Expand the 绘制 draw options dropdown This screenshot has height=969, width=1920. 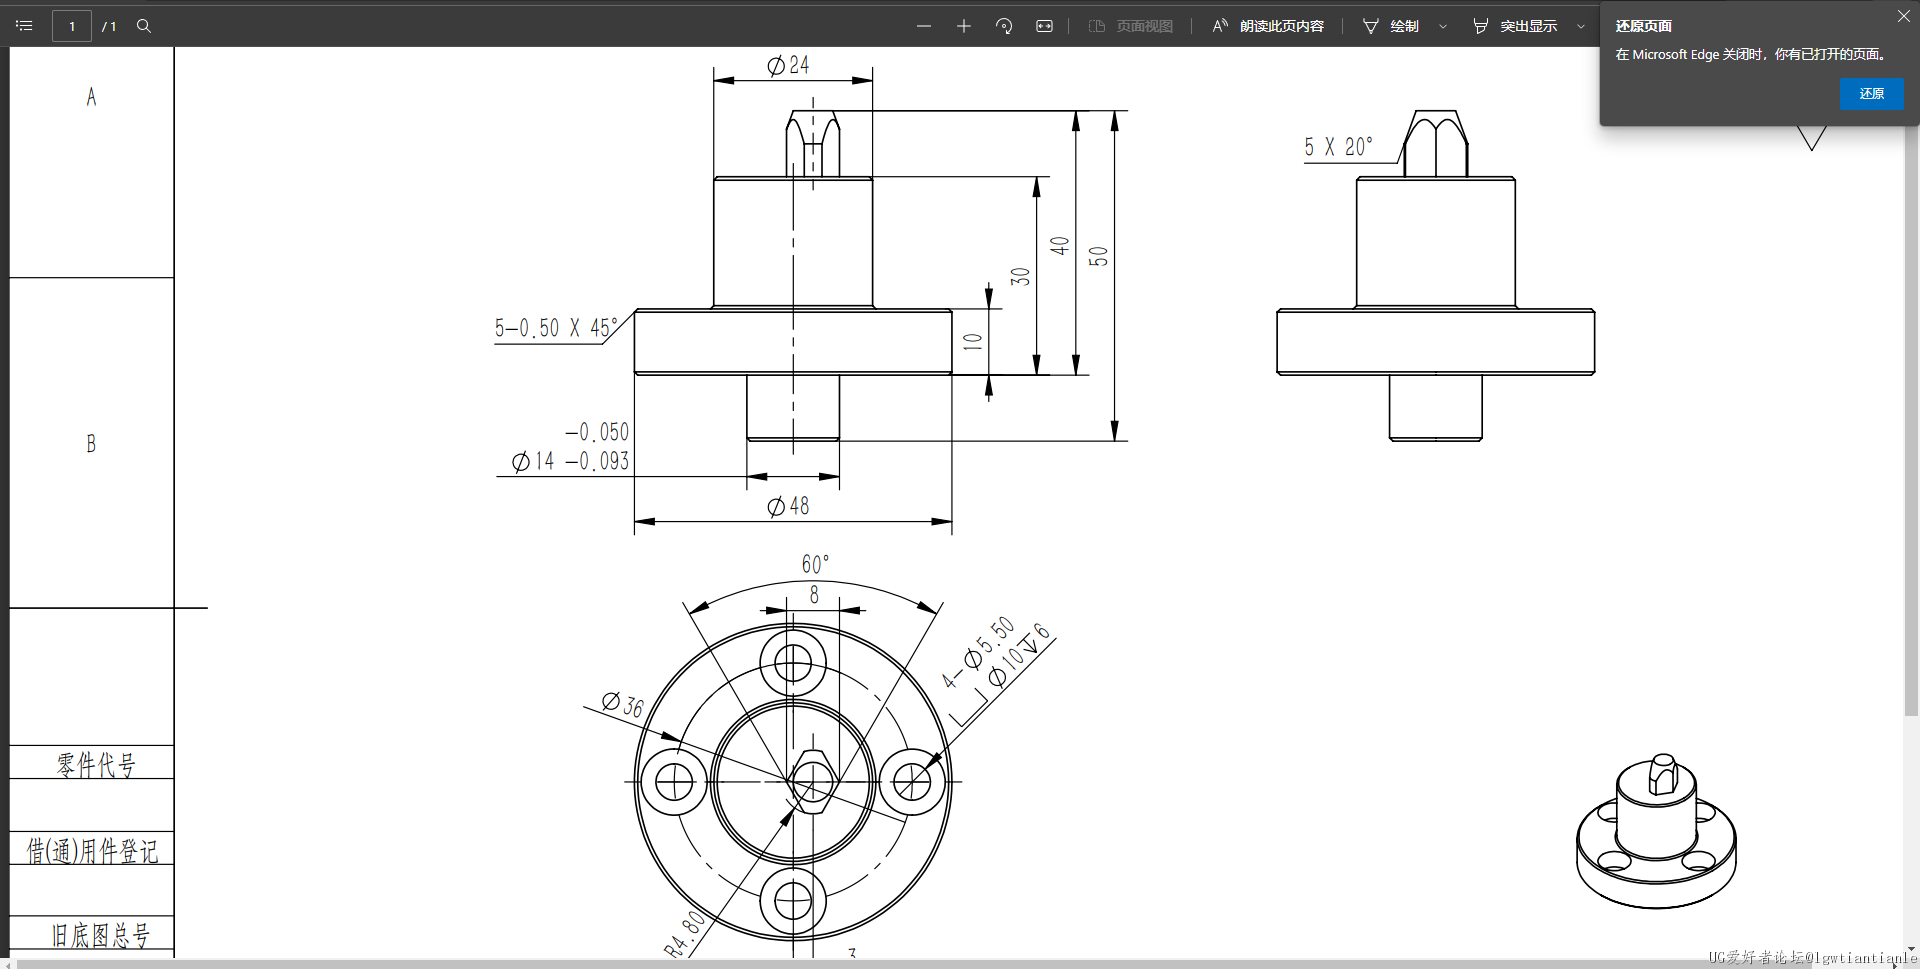(x=1443, y=26)
